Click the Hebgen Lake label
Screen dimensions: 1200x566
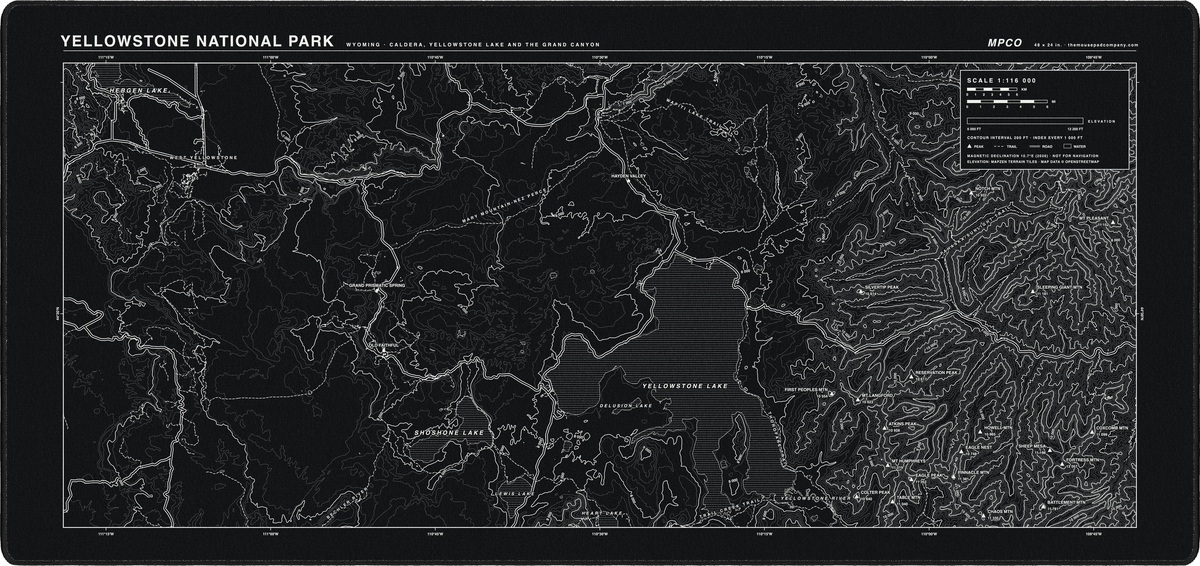click(x=141, y=90)
